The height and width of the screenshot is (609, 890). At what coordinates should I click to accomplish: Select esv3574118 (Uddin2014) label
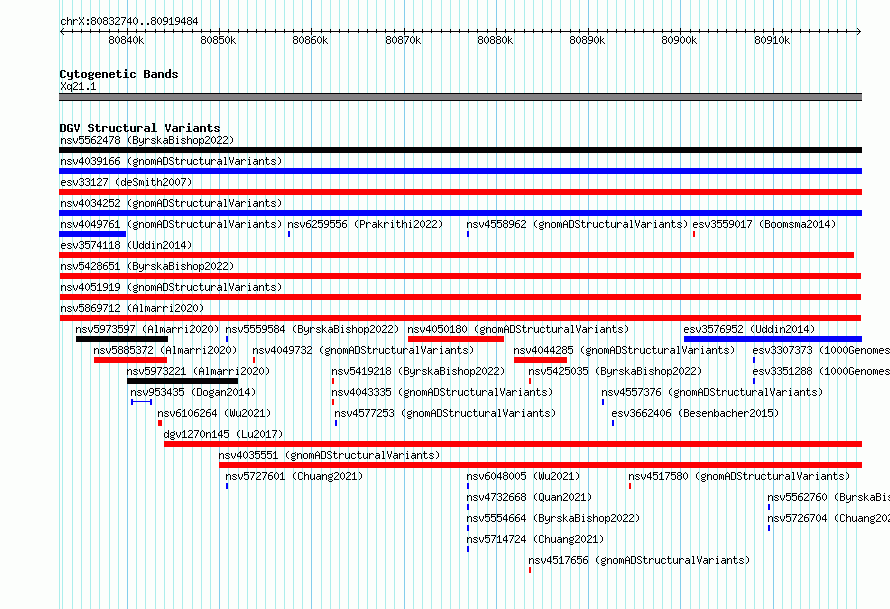coord(126,245)
